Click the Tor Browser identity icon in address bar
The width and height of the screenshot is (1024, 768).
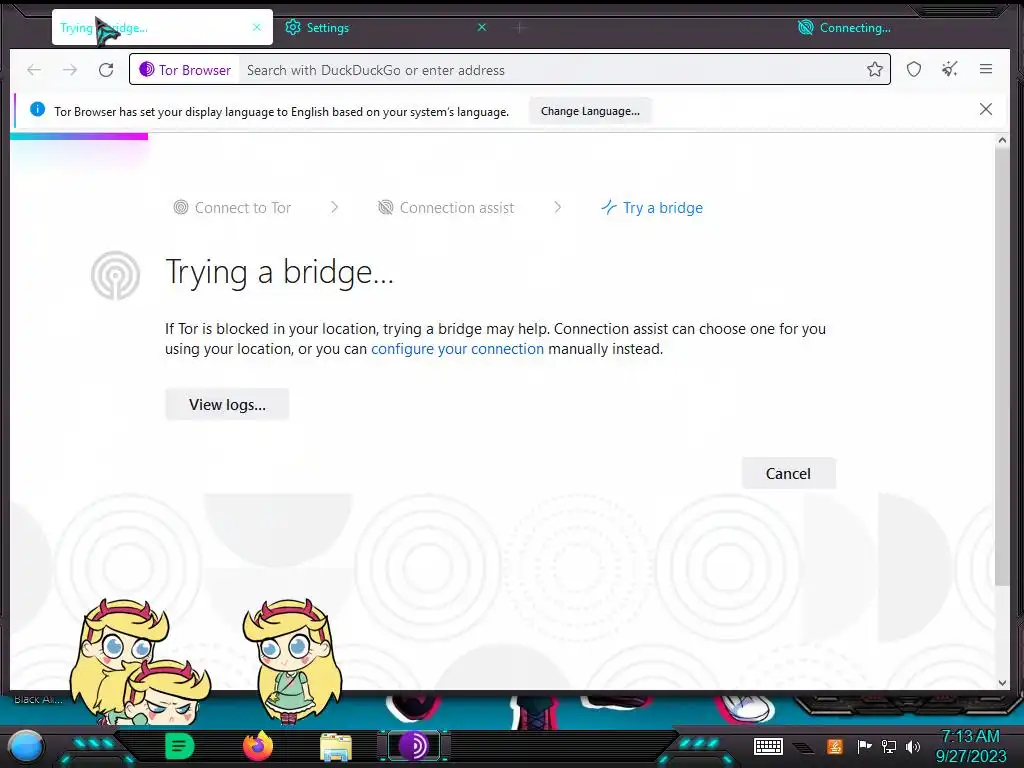[x=185, y=70]
